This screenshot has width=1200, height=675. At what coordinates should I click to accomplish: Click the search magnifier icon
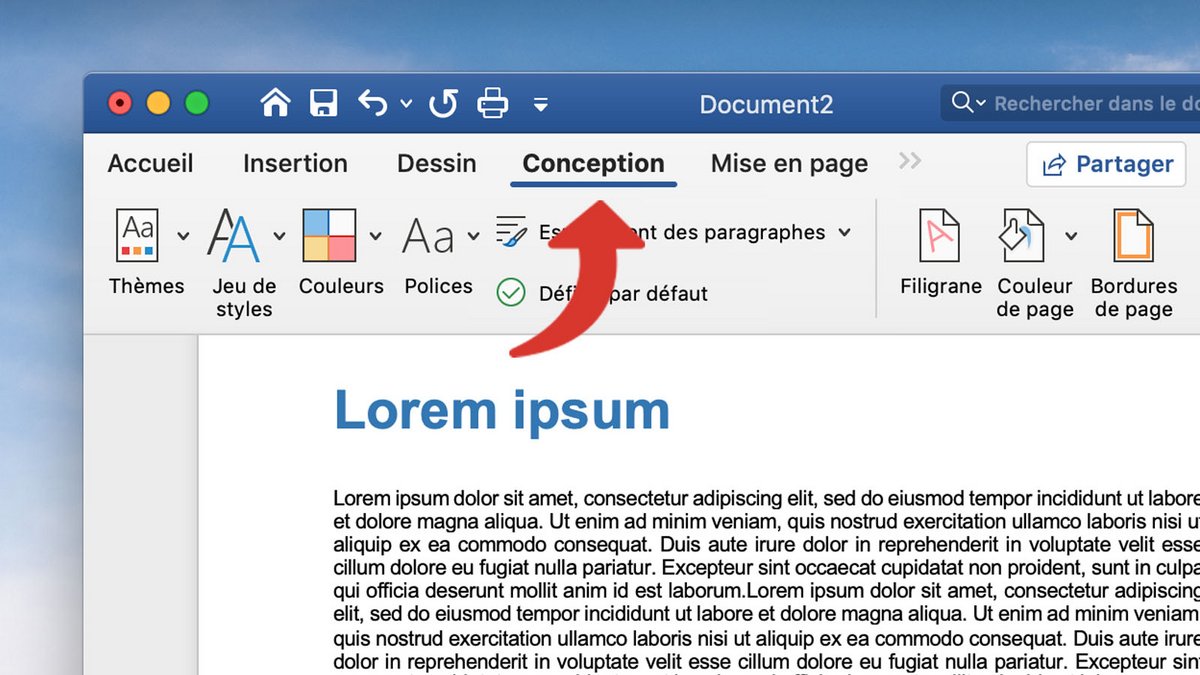[x=962, y=103]
